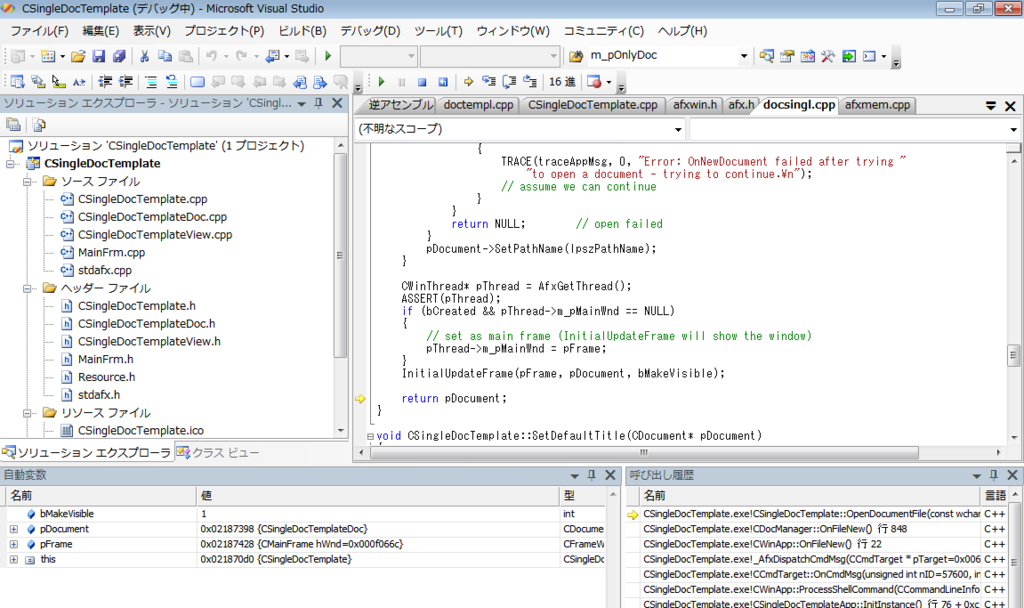This screenshot has width=1024, height=608.
Task: Open the empty members dropdown beside the scope box
Action: pos(1014,129)
